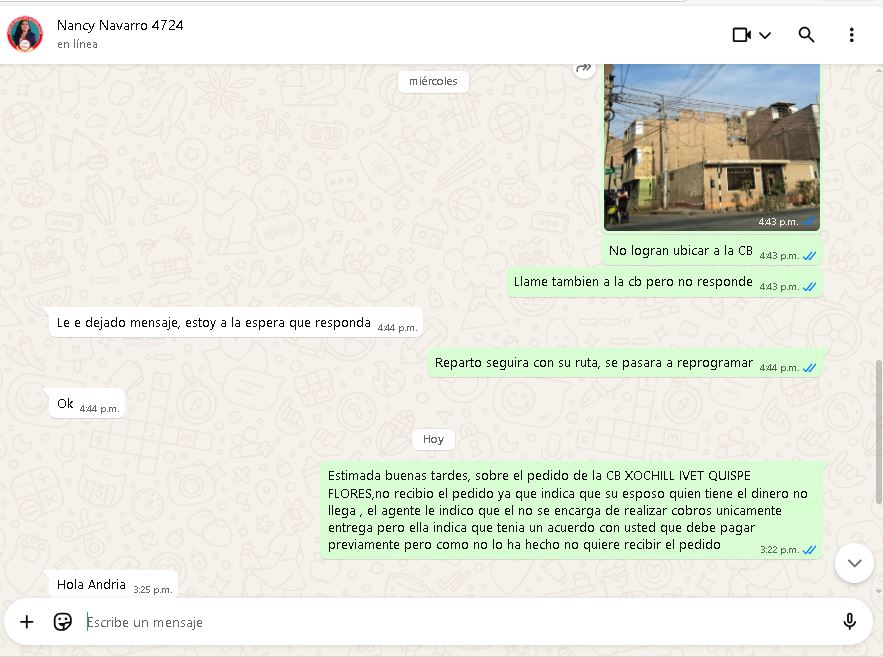Click read ticks on 'No logran ubicar' message
This screenshot has width=883, height=657.
tap(809, 256)
